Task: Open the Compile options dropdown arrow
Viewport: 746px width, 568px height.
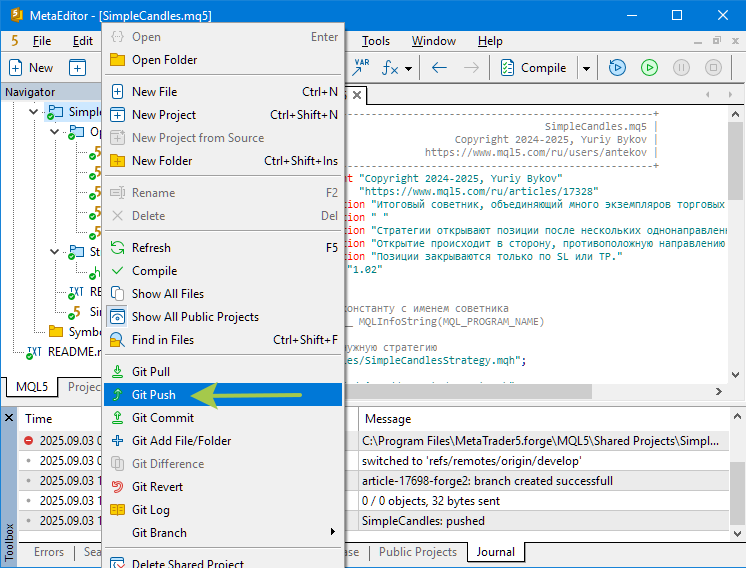Action: coord(586,69)
